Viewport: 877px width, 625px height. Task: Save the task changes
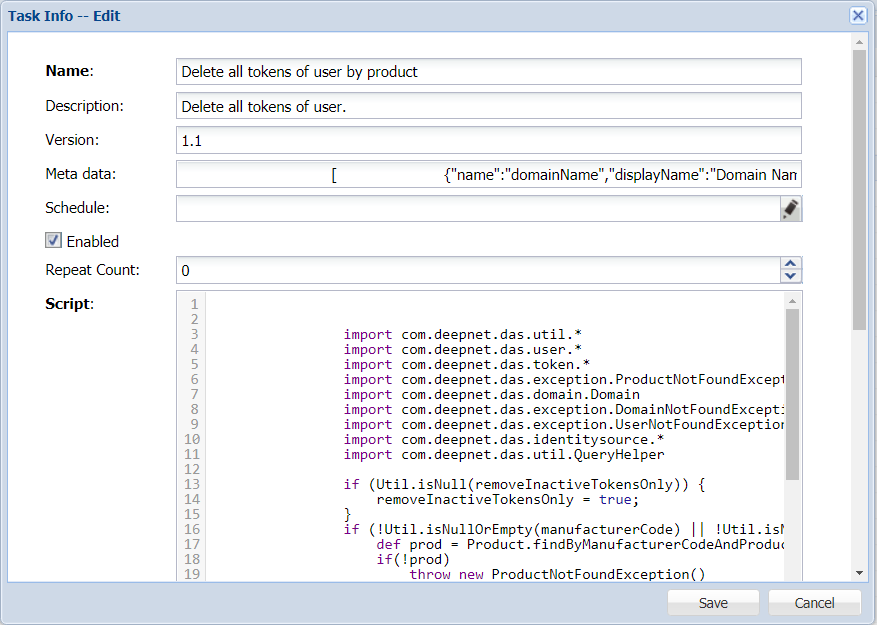(x=713, y=603)
